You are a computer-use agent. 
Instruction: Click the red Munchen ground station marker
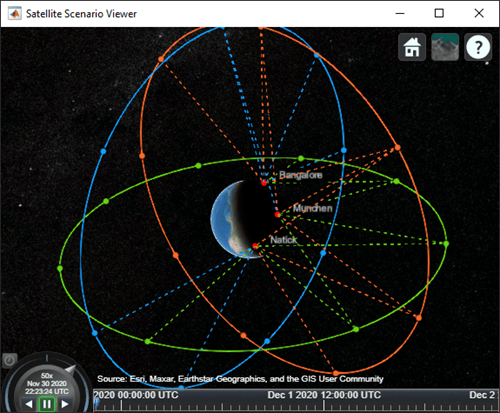pyautogui.click(x=278, y=215)
